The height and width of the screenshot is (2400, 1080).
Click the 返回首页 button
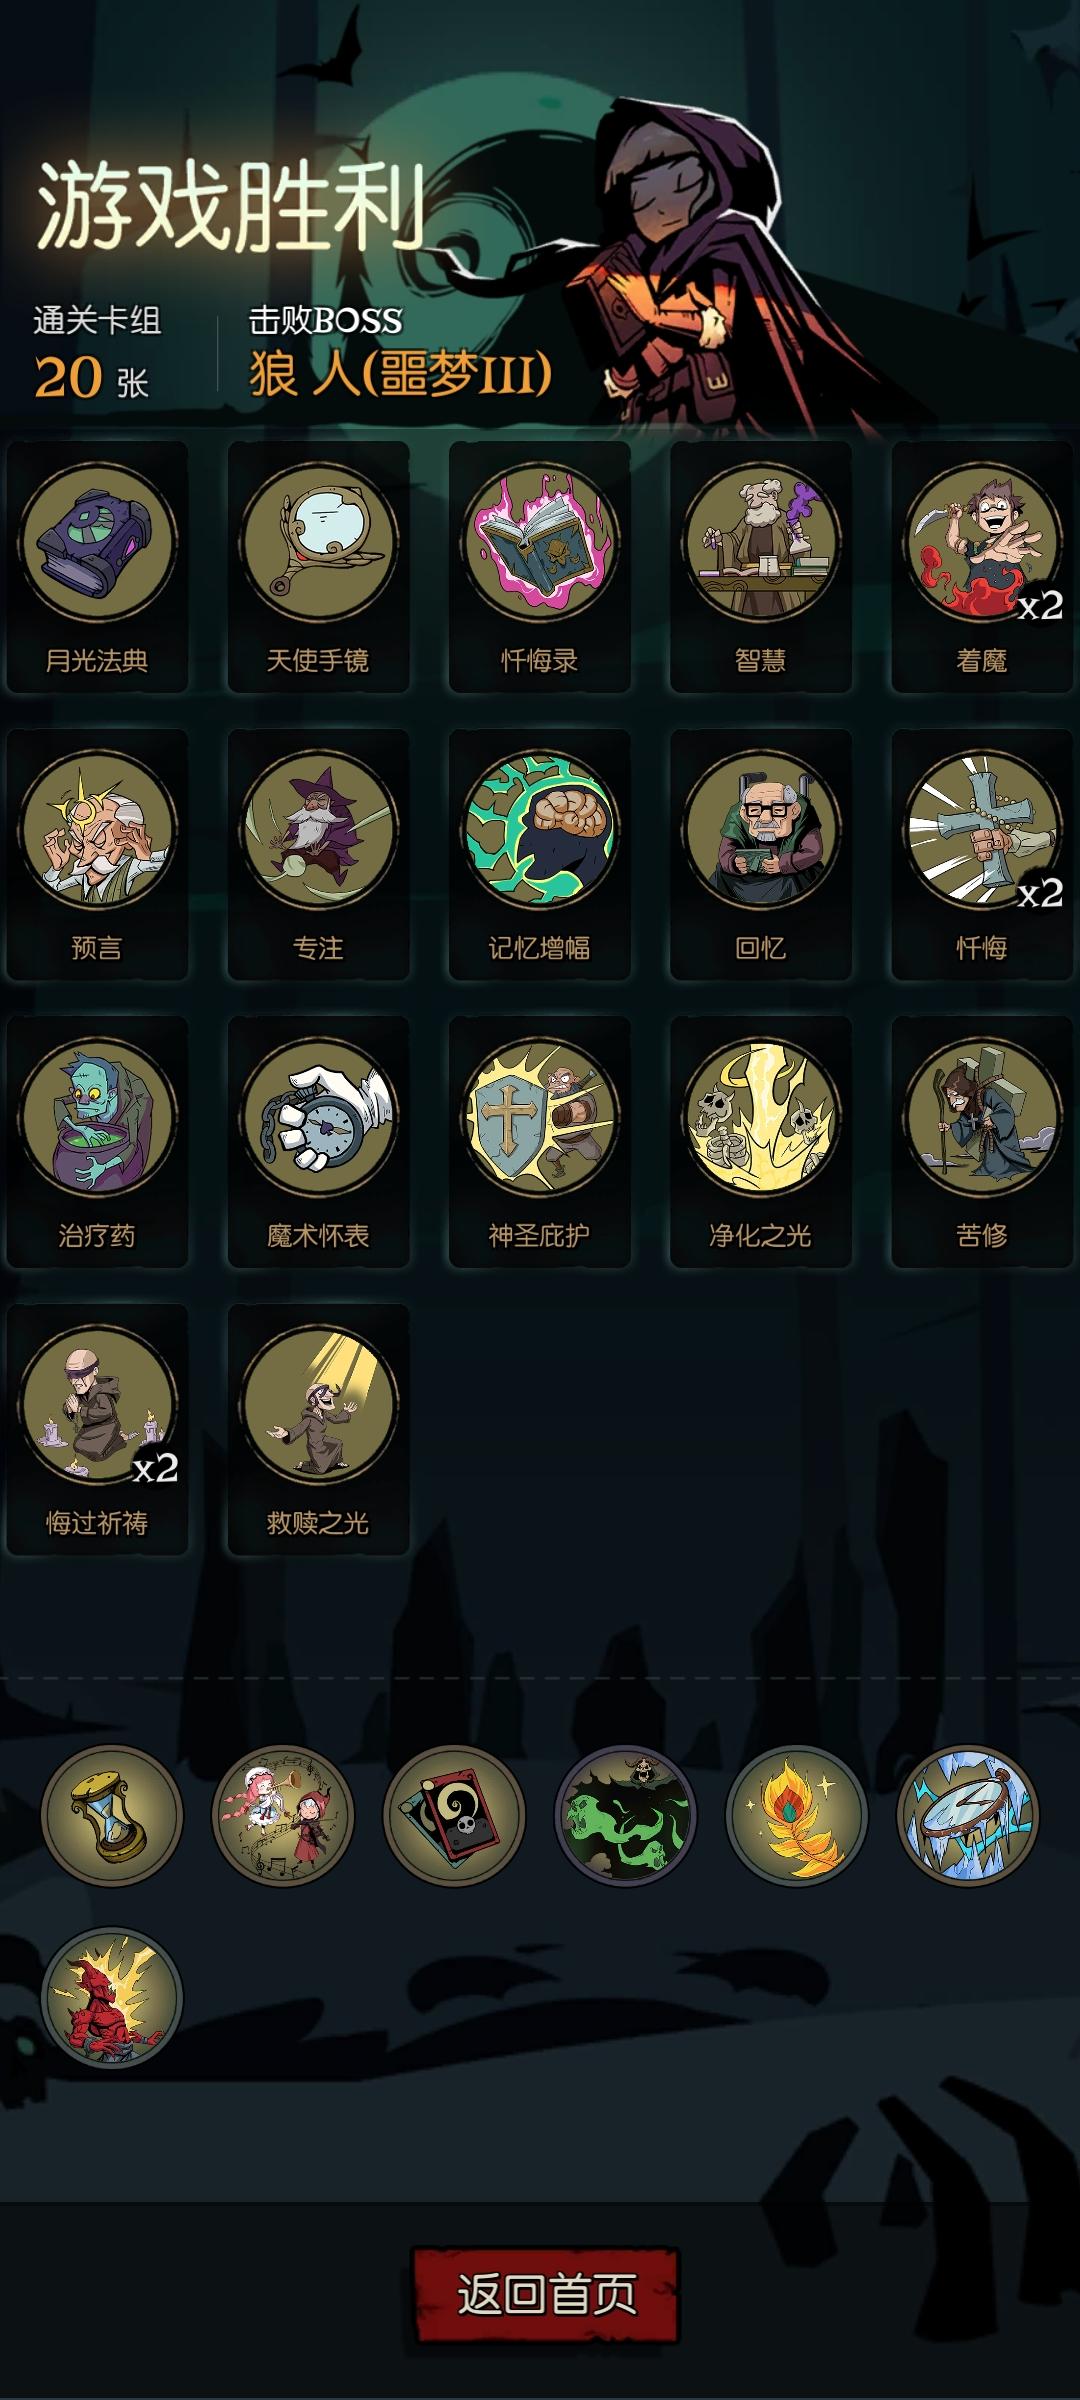tap(546, 2294)
